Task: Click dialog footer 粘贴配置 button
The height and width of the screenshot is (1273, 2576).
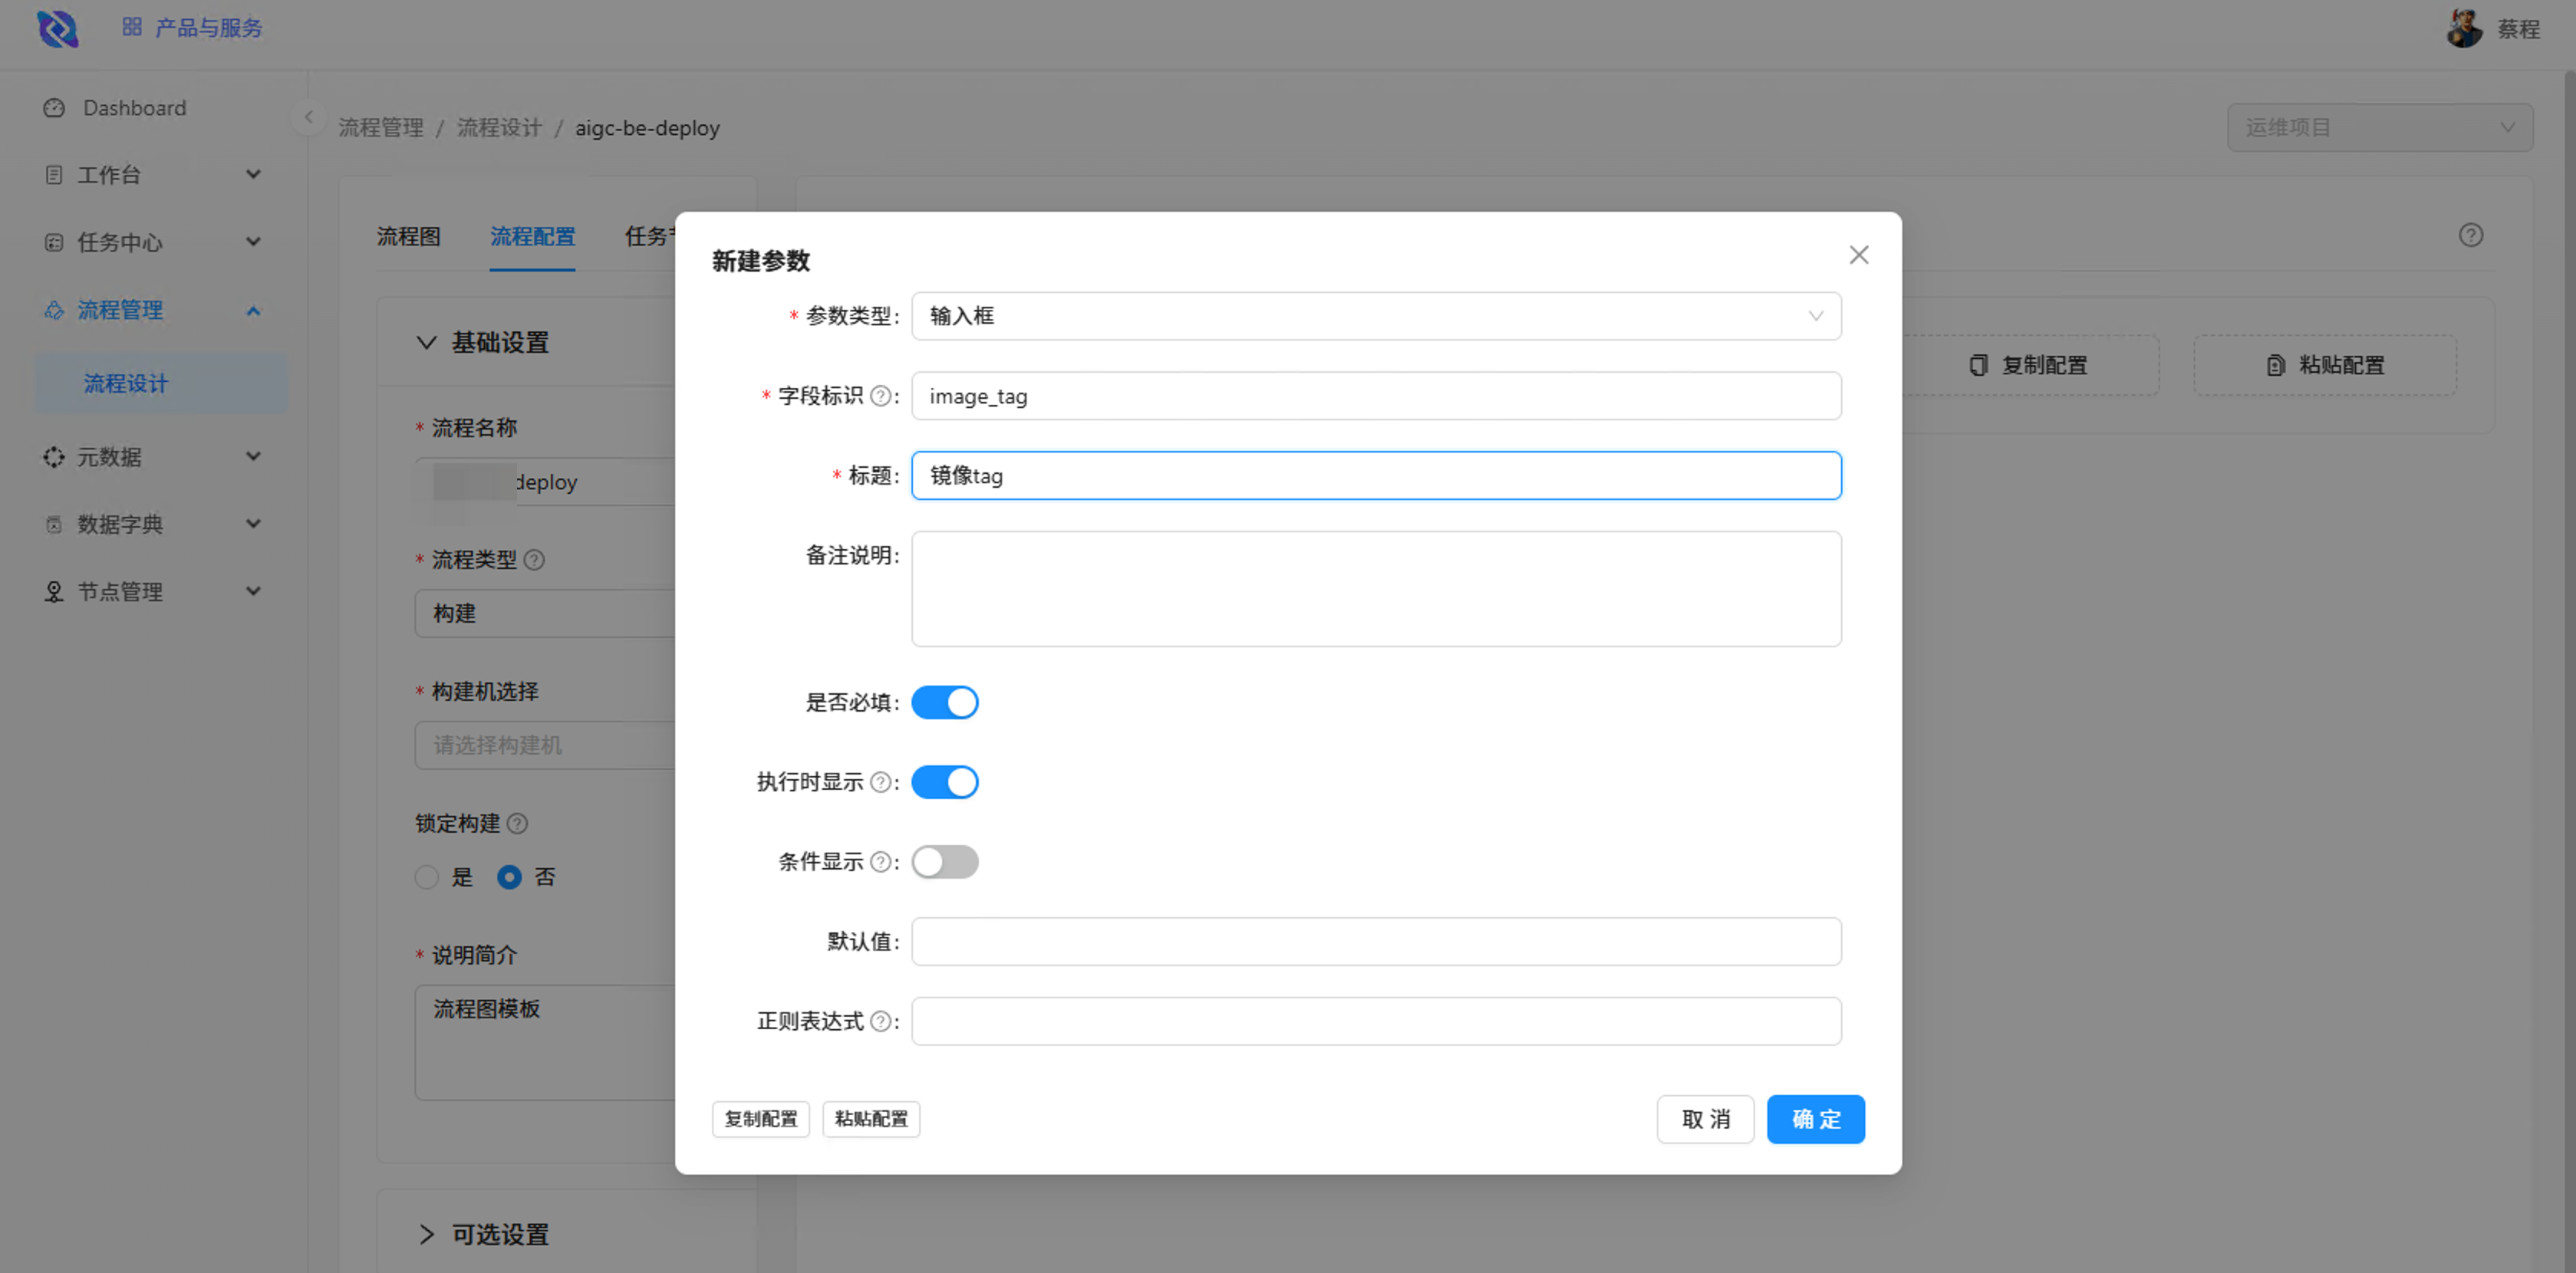Action: click(871, 1119)
